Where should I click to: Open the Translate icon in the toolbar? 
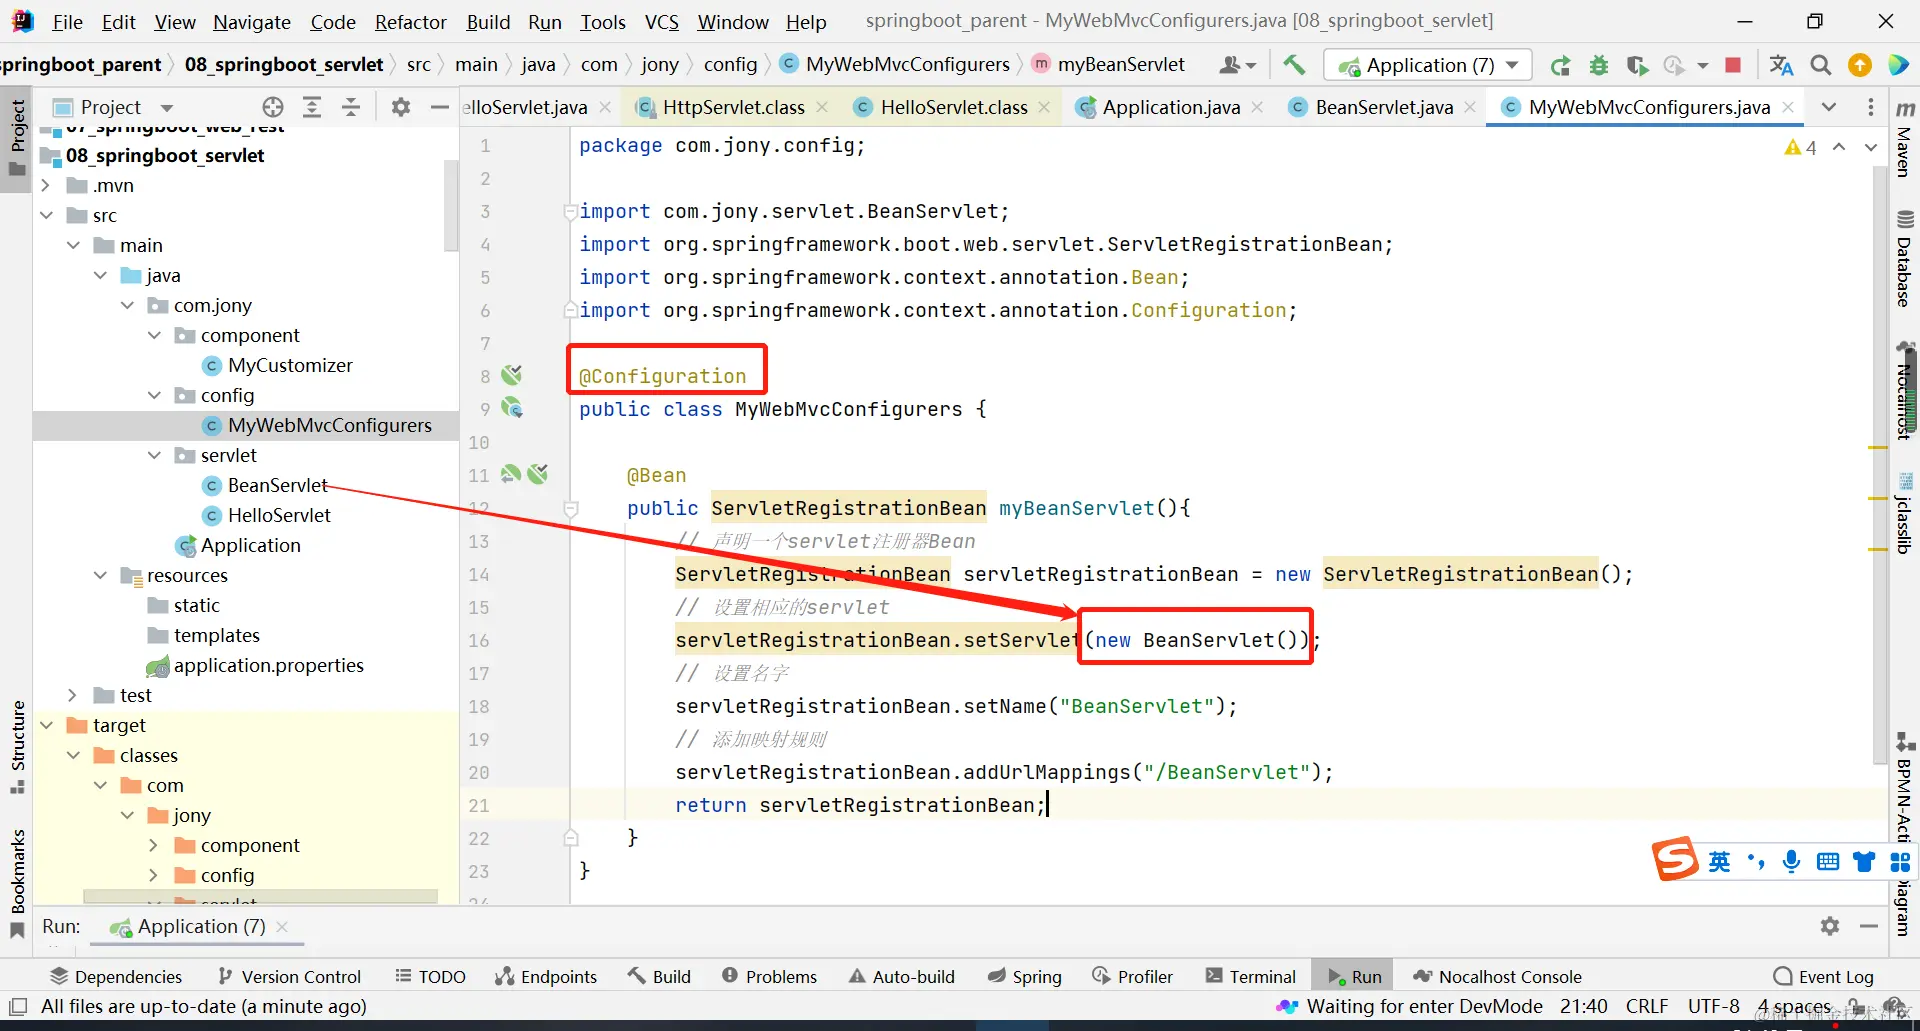(x=1781, y=66)
